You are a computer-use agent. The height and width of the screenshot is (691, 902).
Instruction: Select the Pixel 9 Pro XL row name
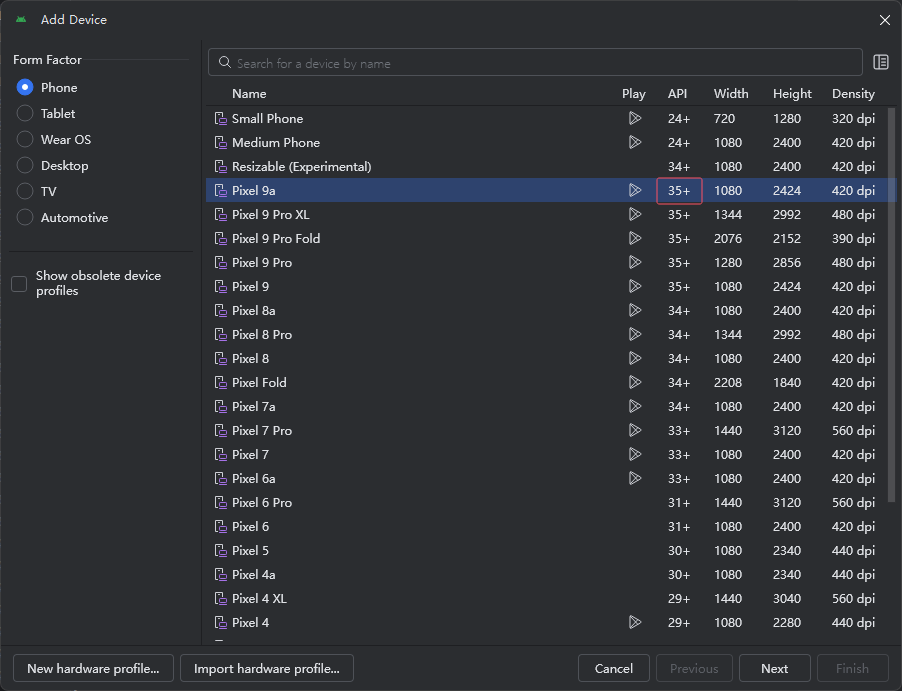tap(270, 215)
